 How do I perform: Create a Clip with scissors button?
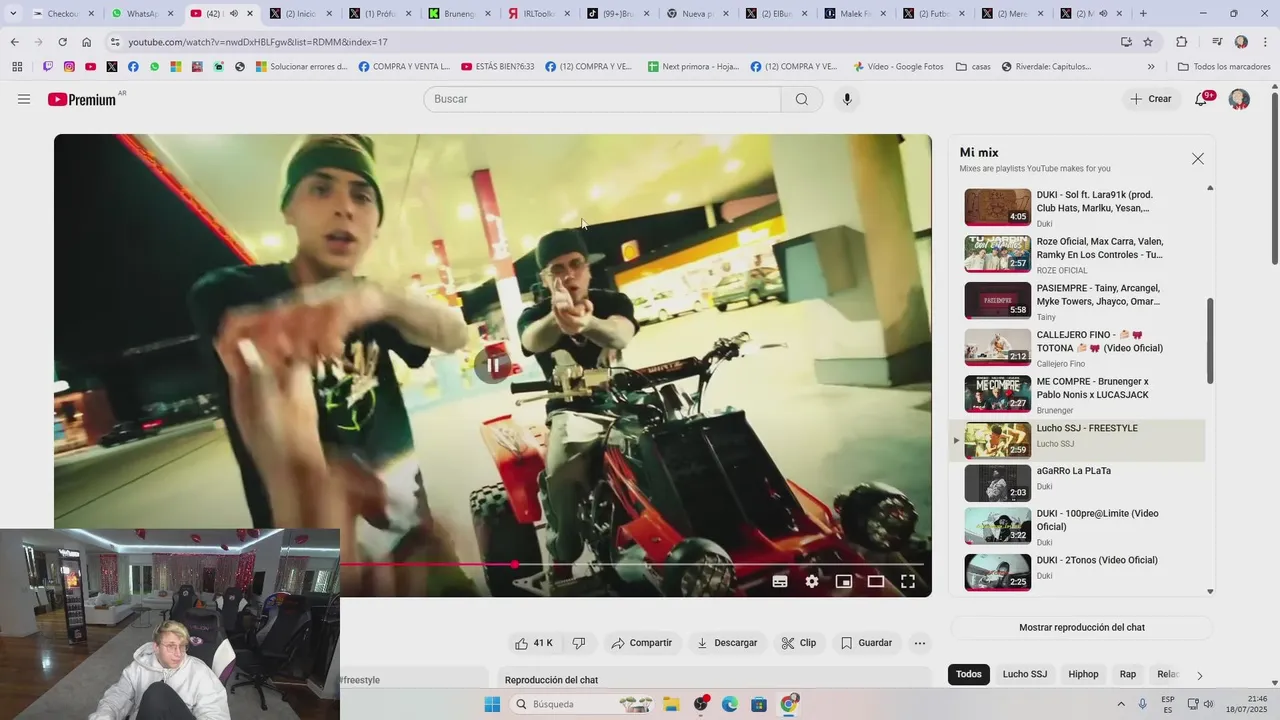[x=799, y=643]
